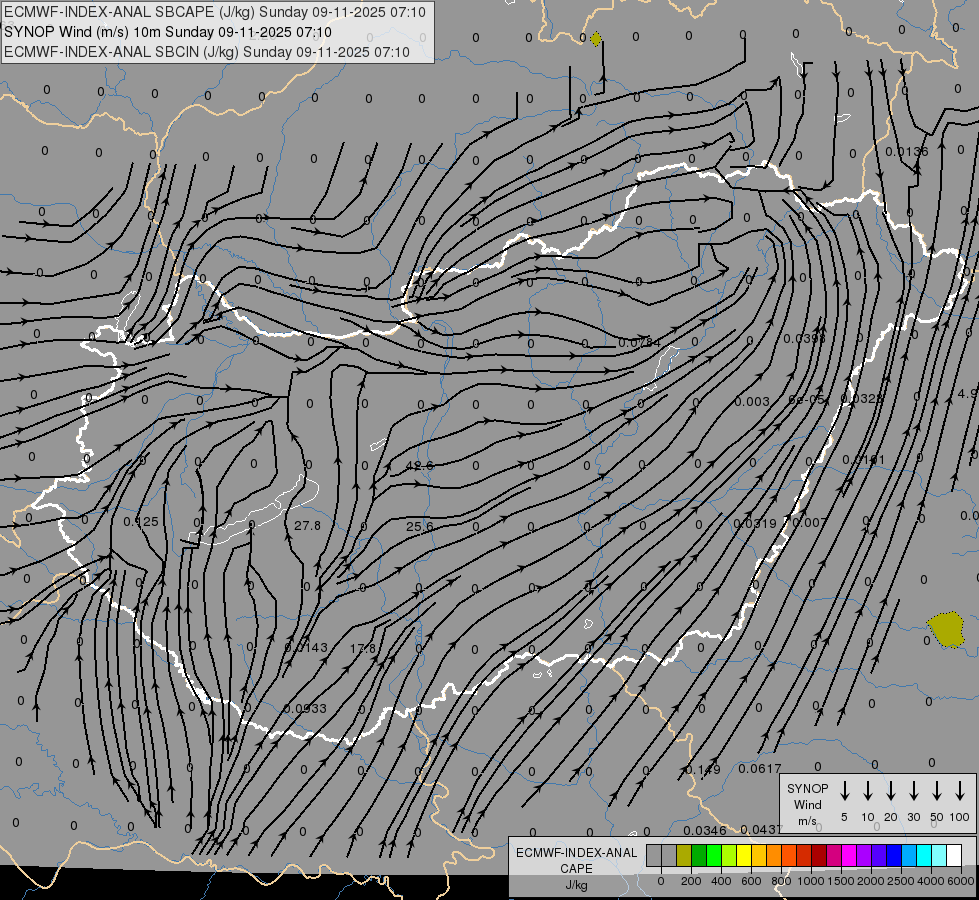
Task: Click the 0.0319 value on the map
Action: coord(755,524)
